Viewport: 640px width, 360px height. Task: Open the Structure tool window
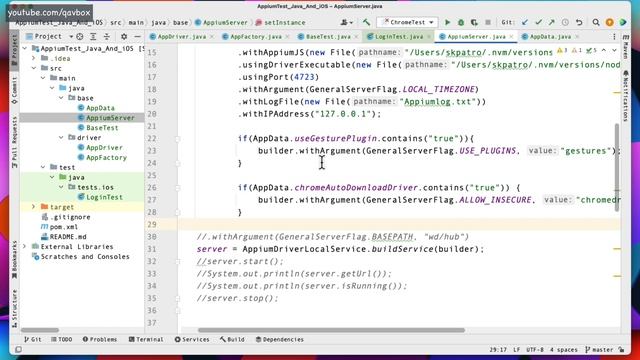point(14,308)
